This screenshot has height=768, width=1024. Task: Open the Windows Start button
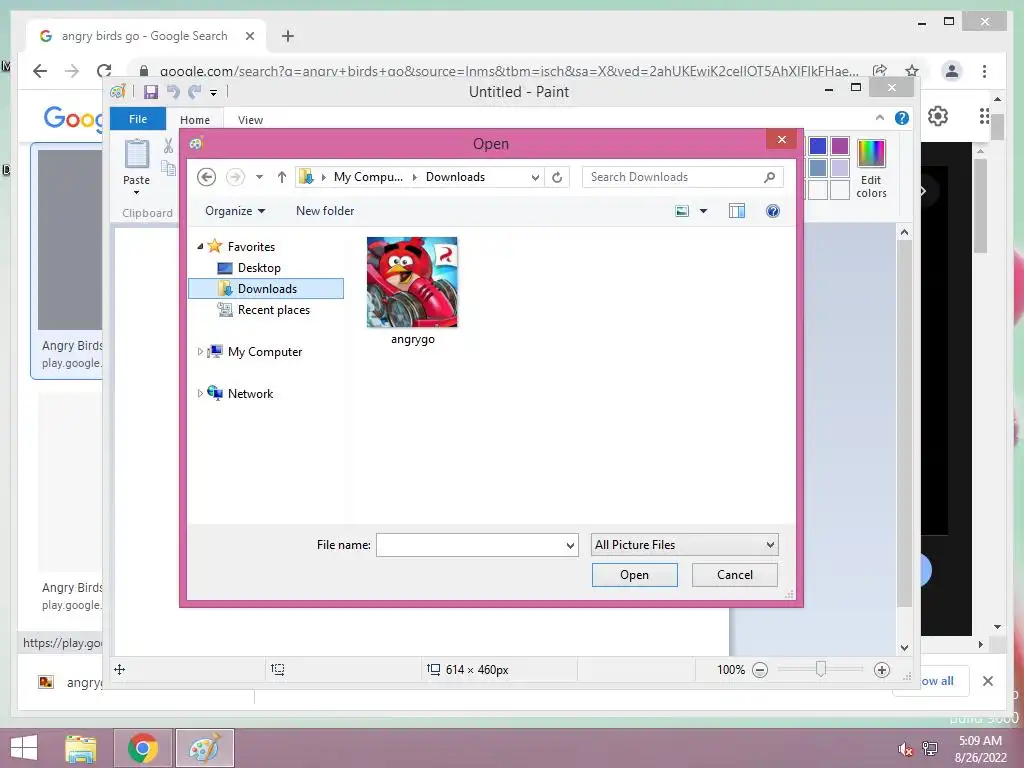tap(24, 748)
